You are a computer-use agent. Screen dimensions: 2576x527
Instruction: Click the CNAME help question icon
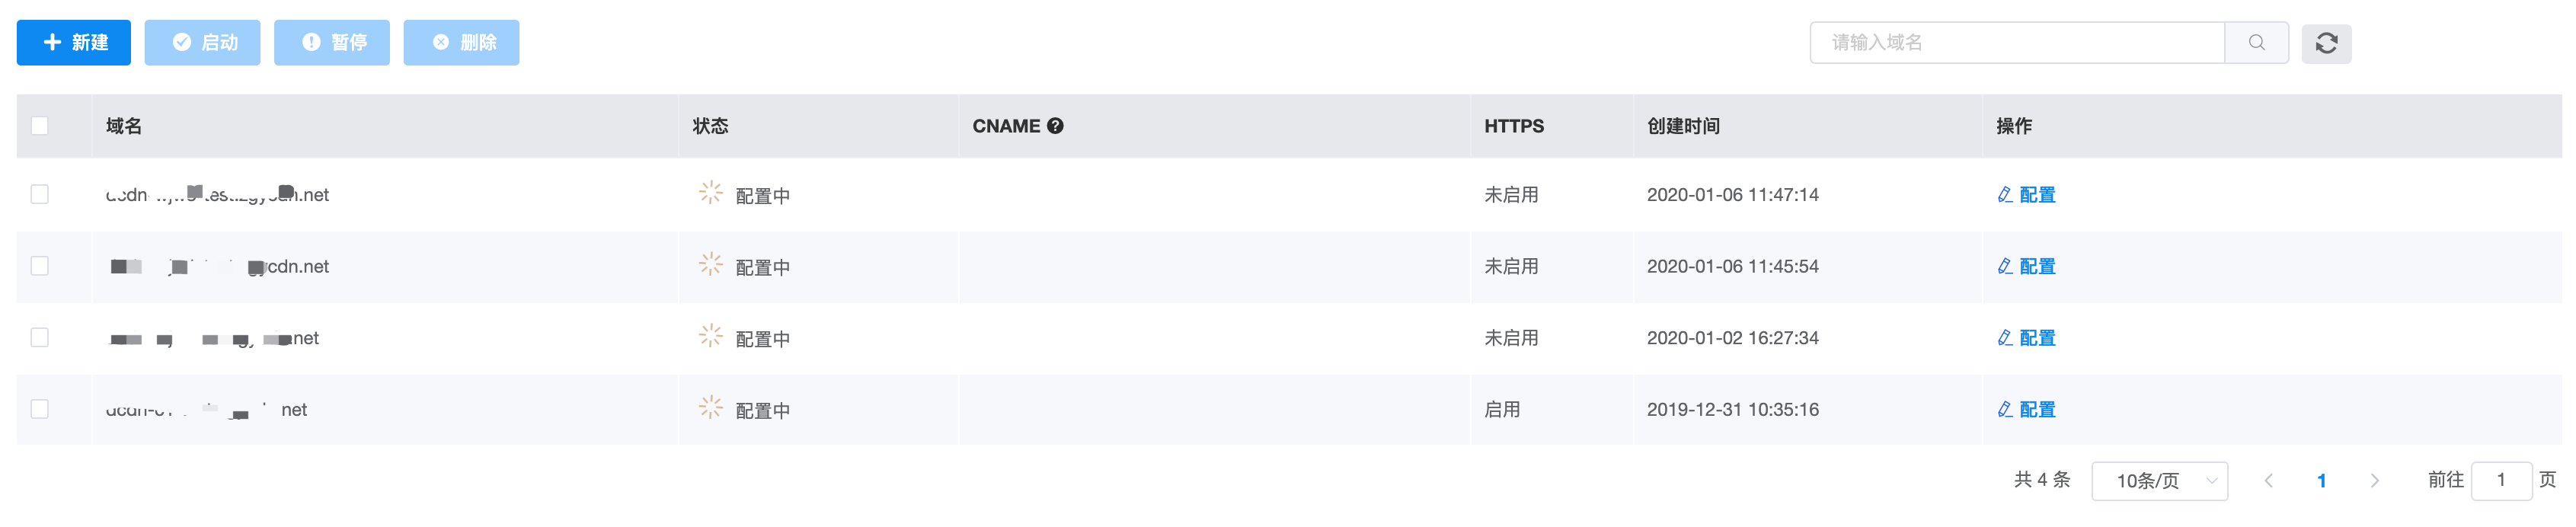point(1055,126)
